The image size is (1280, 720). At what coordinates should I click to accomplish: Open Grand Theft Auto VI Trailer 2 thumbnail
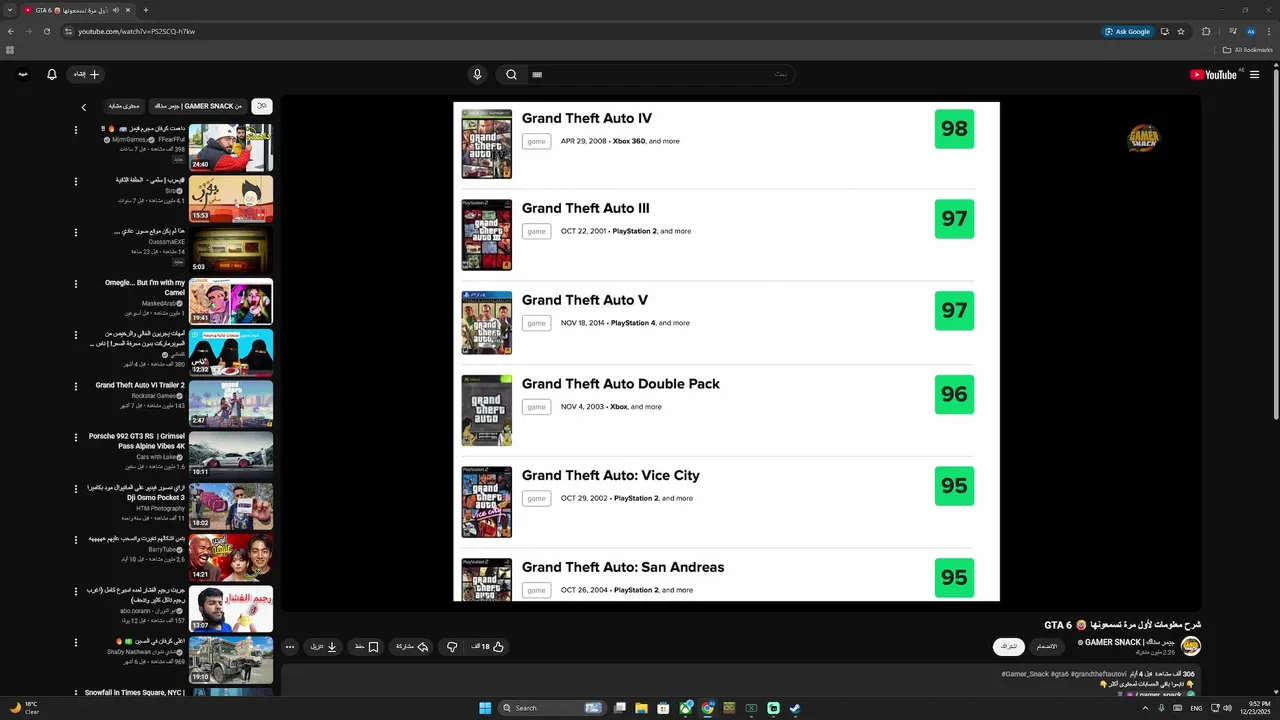pyautogui.click(x=231, y=403)
